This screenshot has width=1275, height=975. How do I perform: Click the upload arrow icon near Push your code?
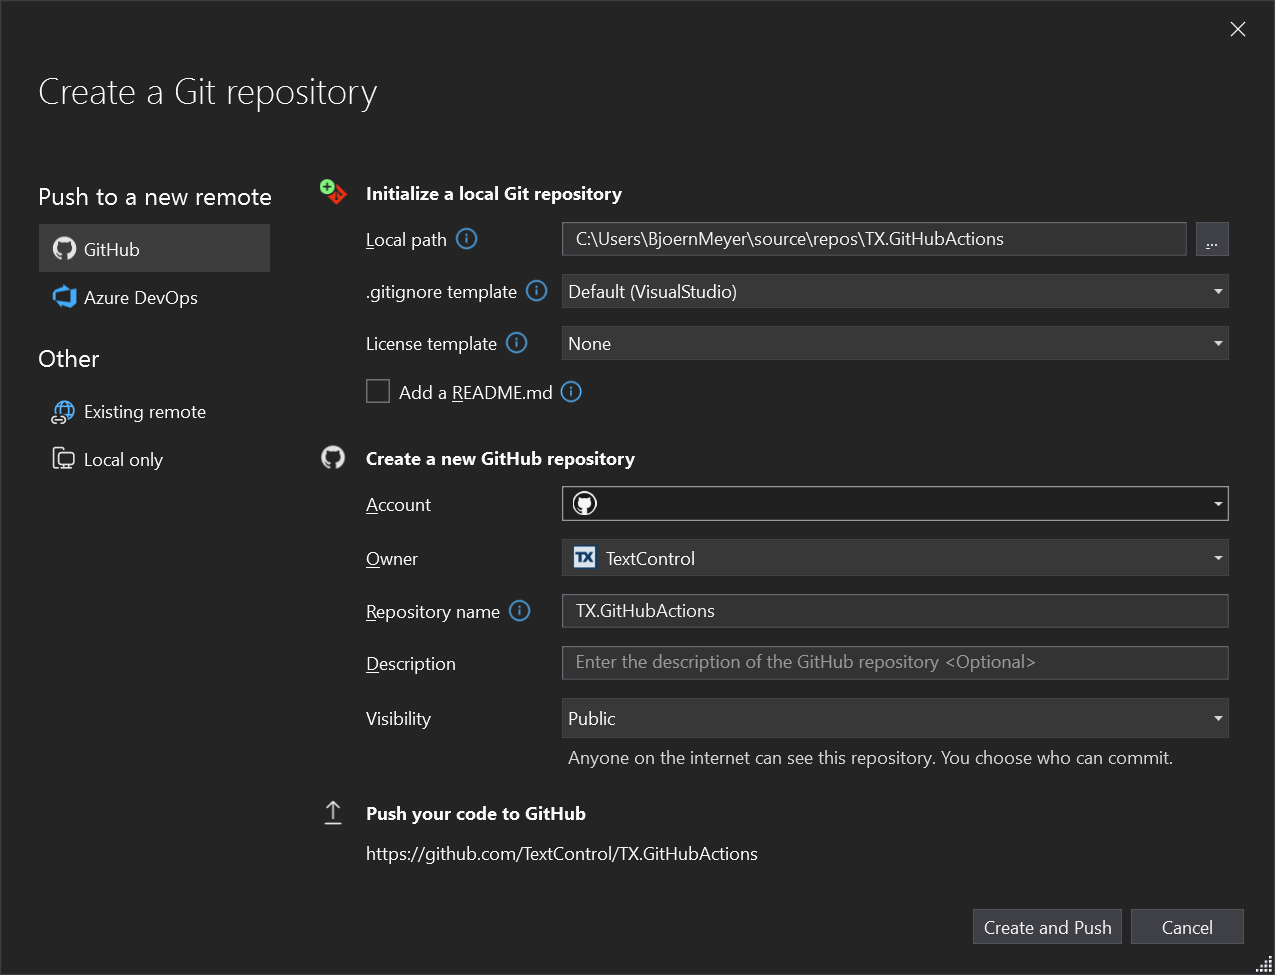(x=333, y=813)
